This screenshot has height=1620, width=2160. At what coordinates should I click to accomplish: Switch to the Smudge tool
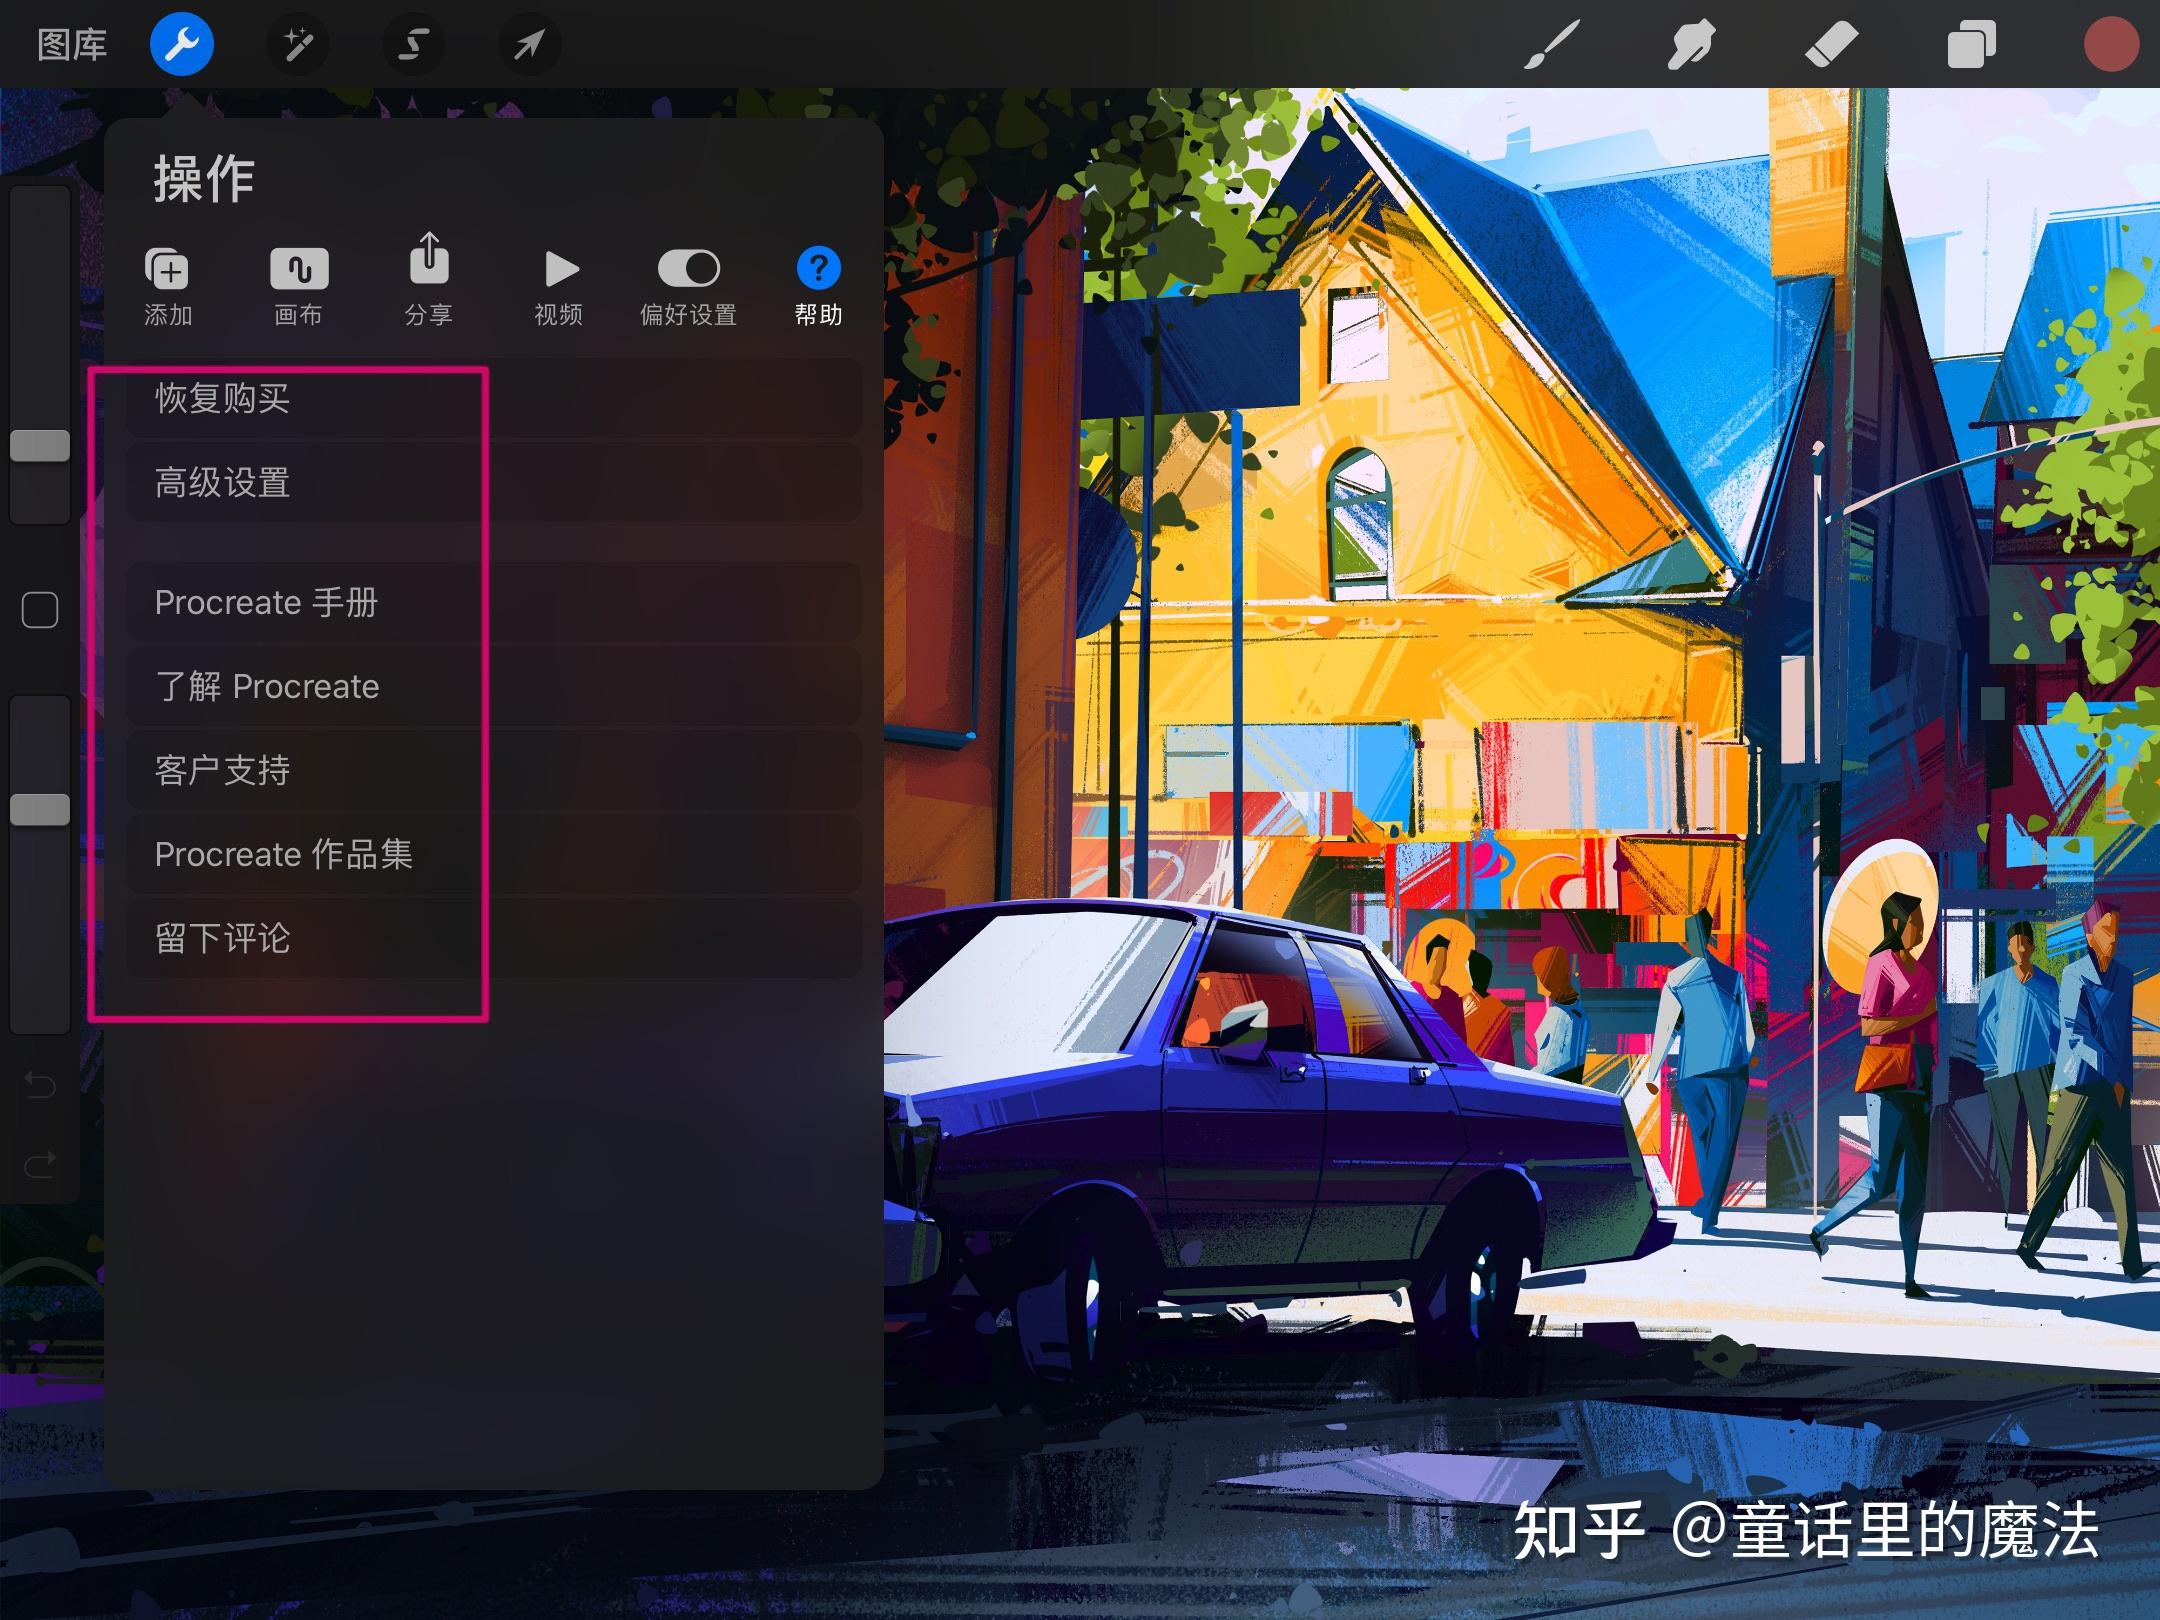click(1690, 44)
